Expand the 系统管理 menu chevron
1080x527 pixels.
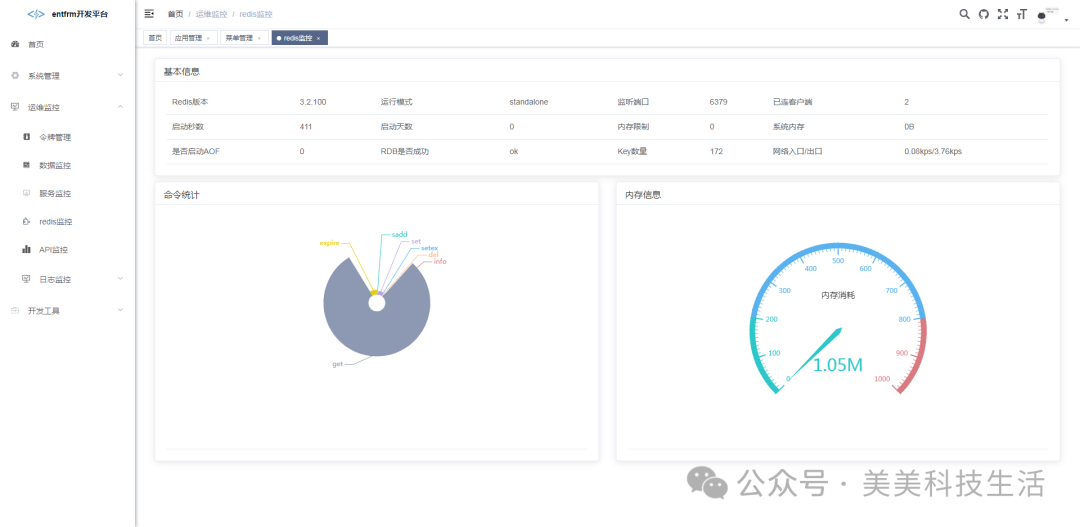120,75
